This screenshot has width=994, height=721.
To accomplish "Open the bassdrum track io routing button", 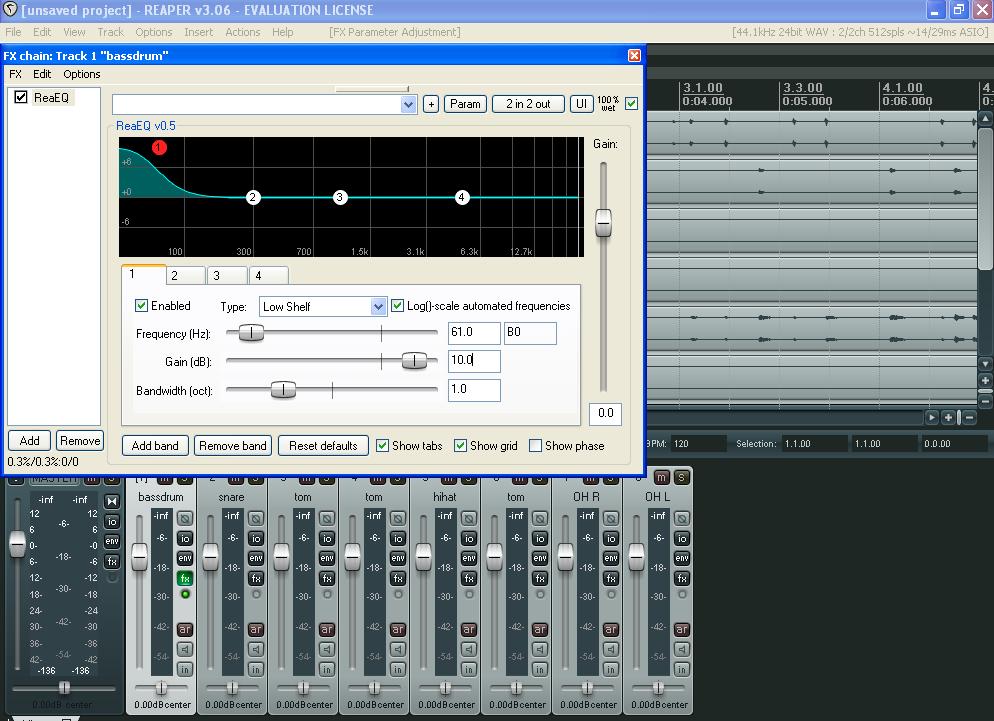I will pos(184,538).
